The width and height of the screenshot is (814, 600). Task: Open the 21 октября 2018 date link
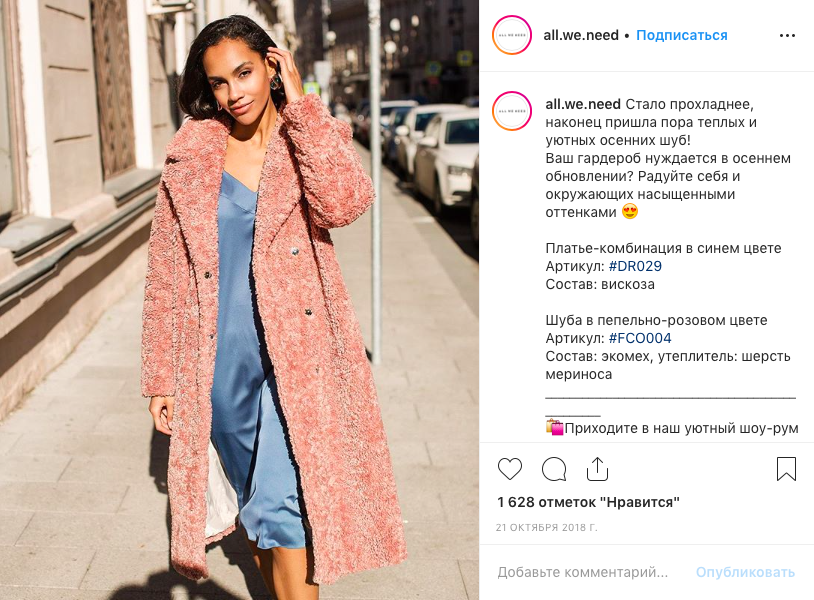[x=547, y=527]
